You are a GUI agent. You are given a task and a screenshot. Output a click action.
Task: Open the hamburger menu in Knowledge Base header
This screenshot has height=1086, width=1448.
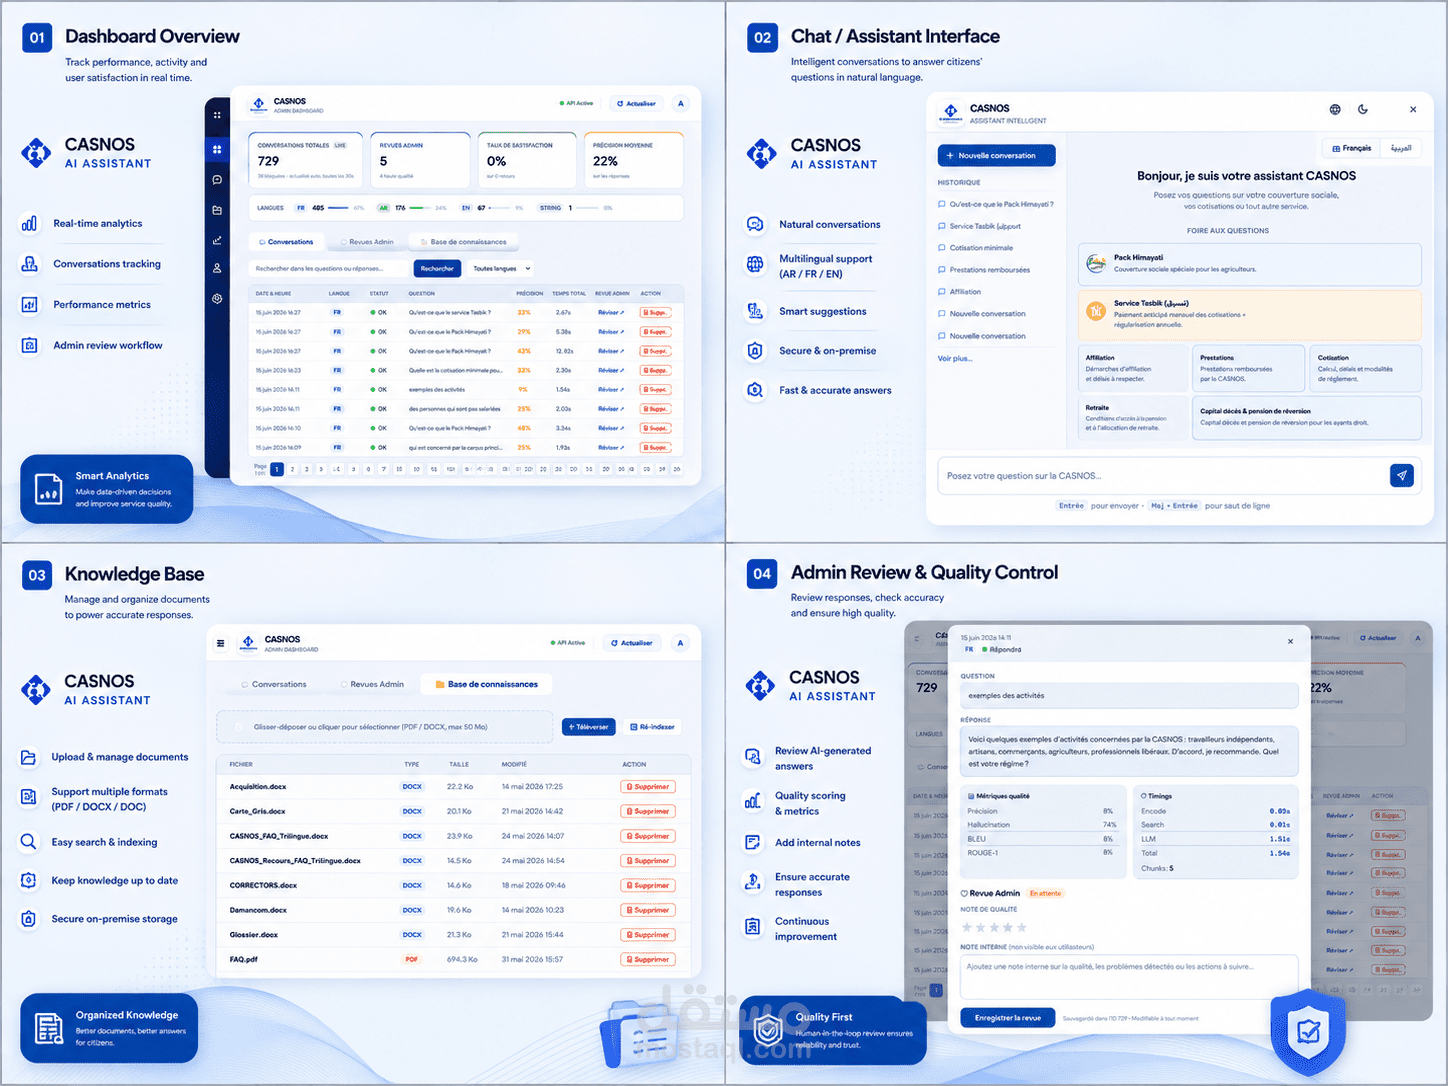pyautogui.click(x=221, y=643)
